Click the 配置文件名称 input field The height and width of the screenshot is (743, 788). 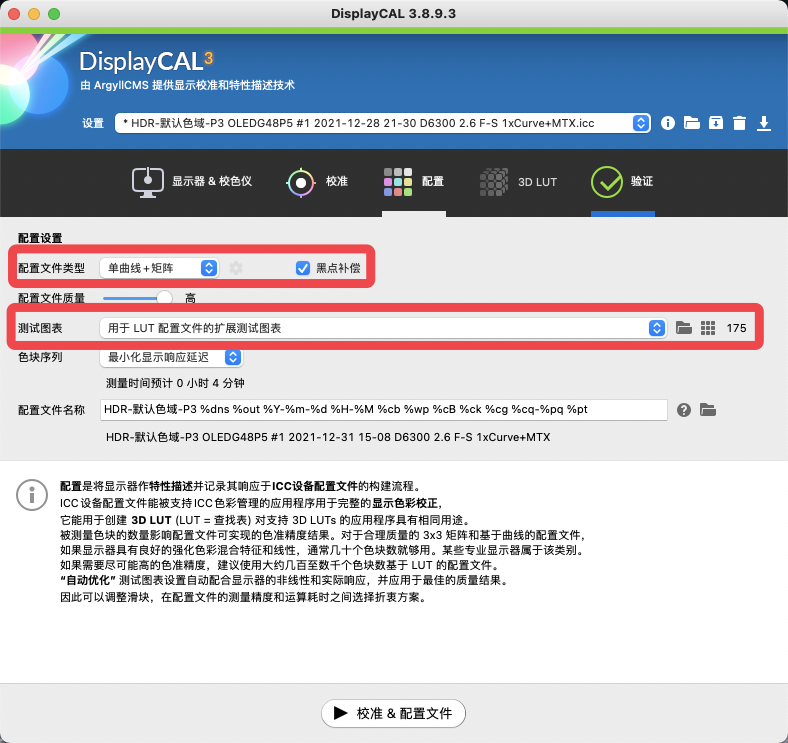[383, 410]
